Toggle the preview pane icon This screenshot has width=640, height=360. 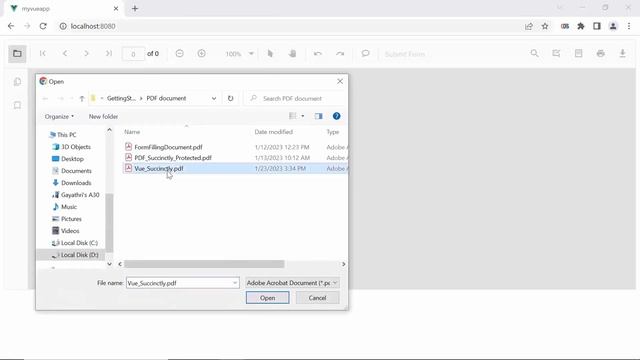(x=318, y=116)
